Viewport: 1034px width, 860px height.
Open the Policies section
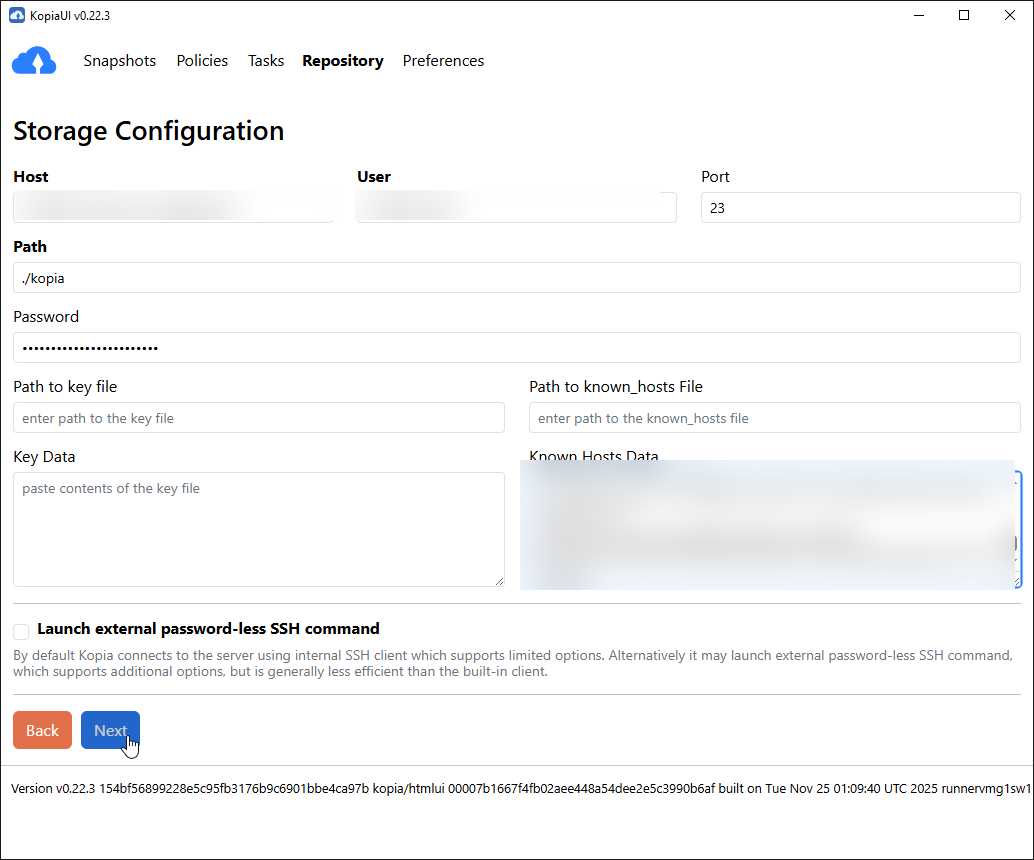[202, 61]
